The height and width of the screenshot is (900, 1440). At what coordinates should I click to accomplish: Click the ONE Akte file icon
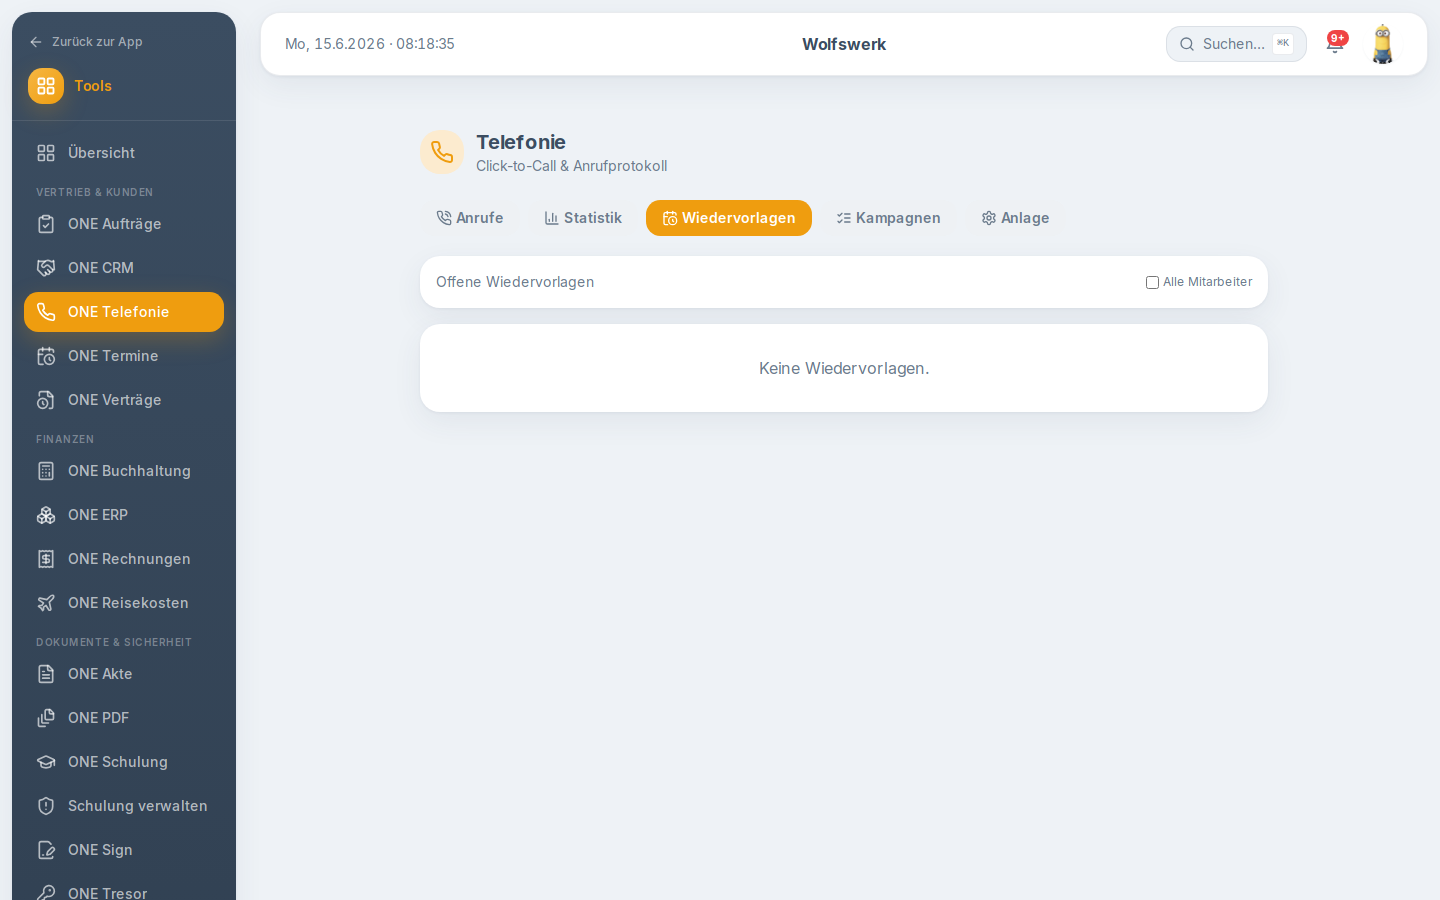(46, 674)
